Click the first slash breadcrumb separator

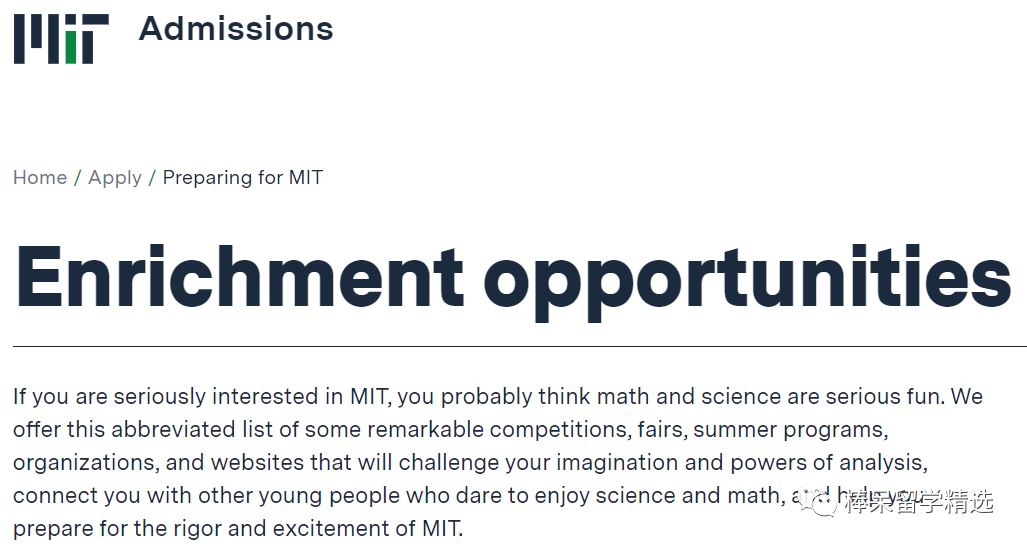tap(78, 178)
